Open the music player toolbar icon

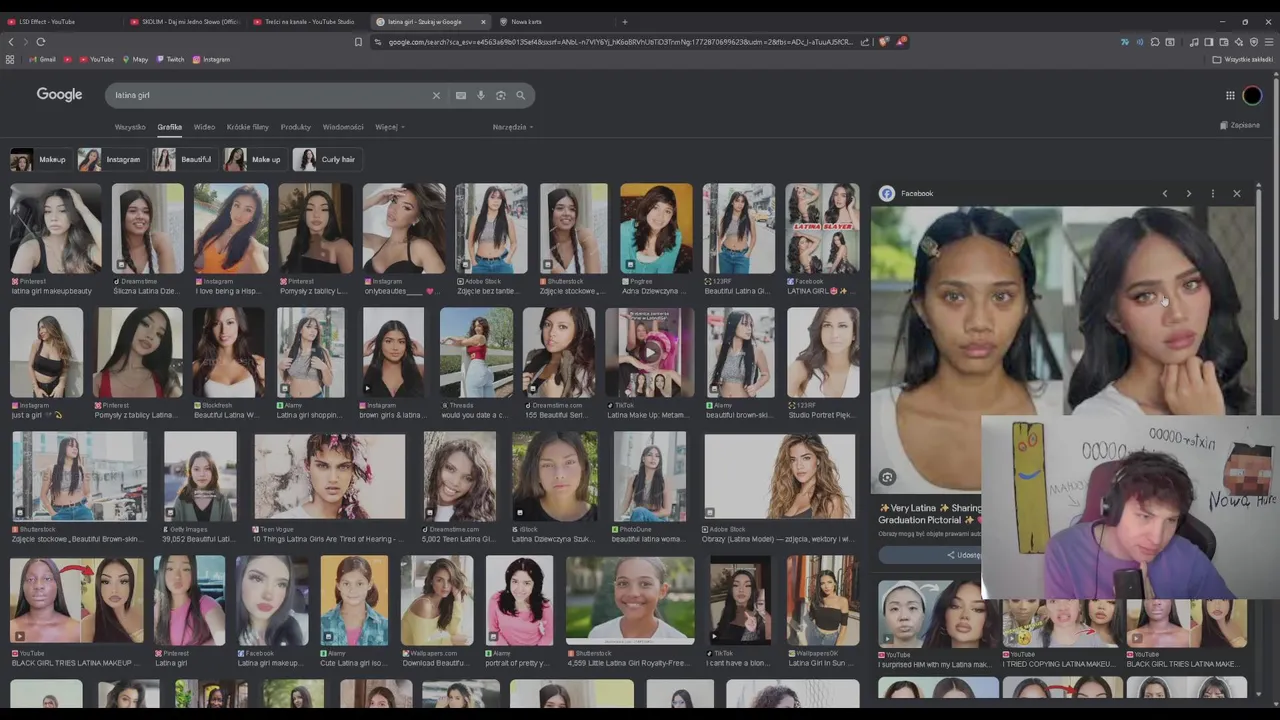[1194, 42]
